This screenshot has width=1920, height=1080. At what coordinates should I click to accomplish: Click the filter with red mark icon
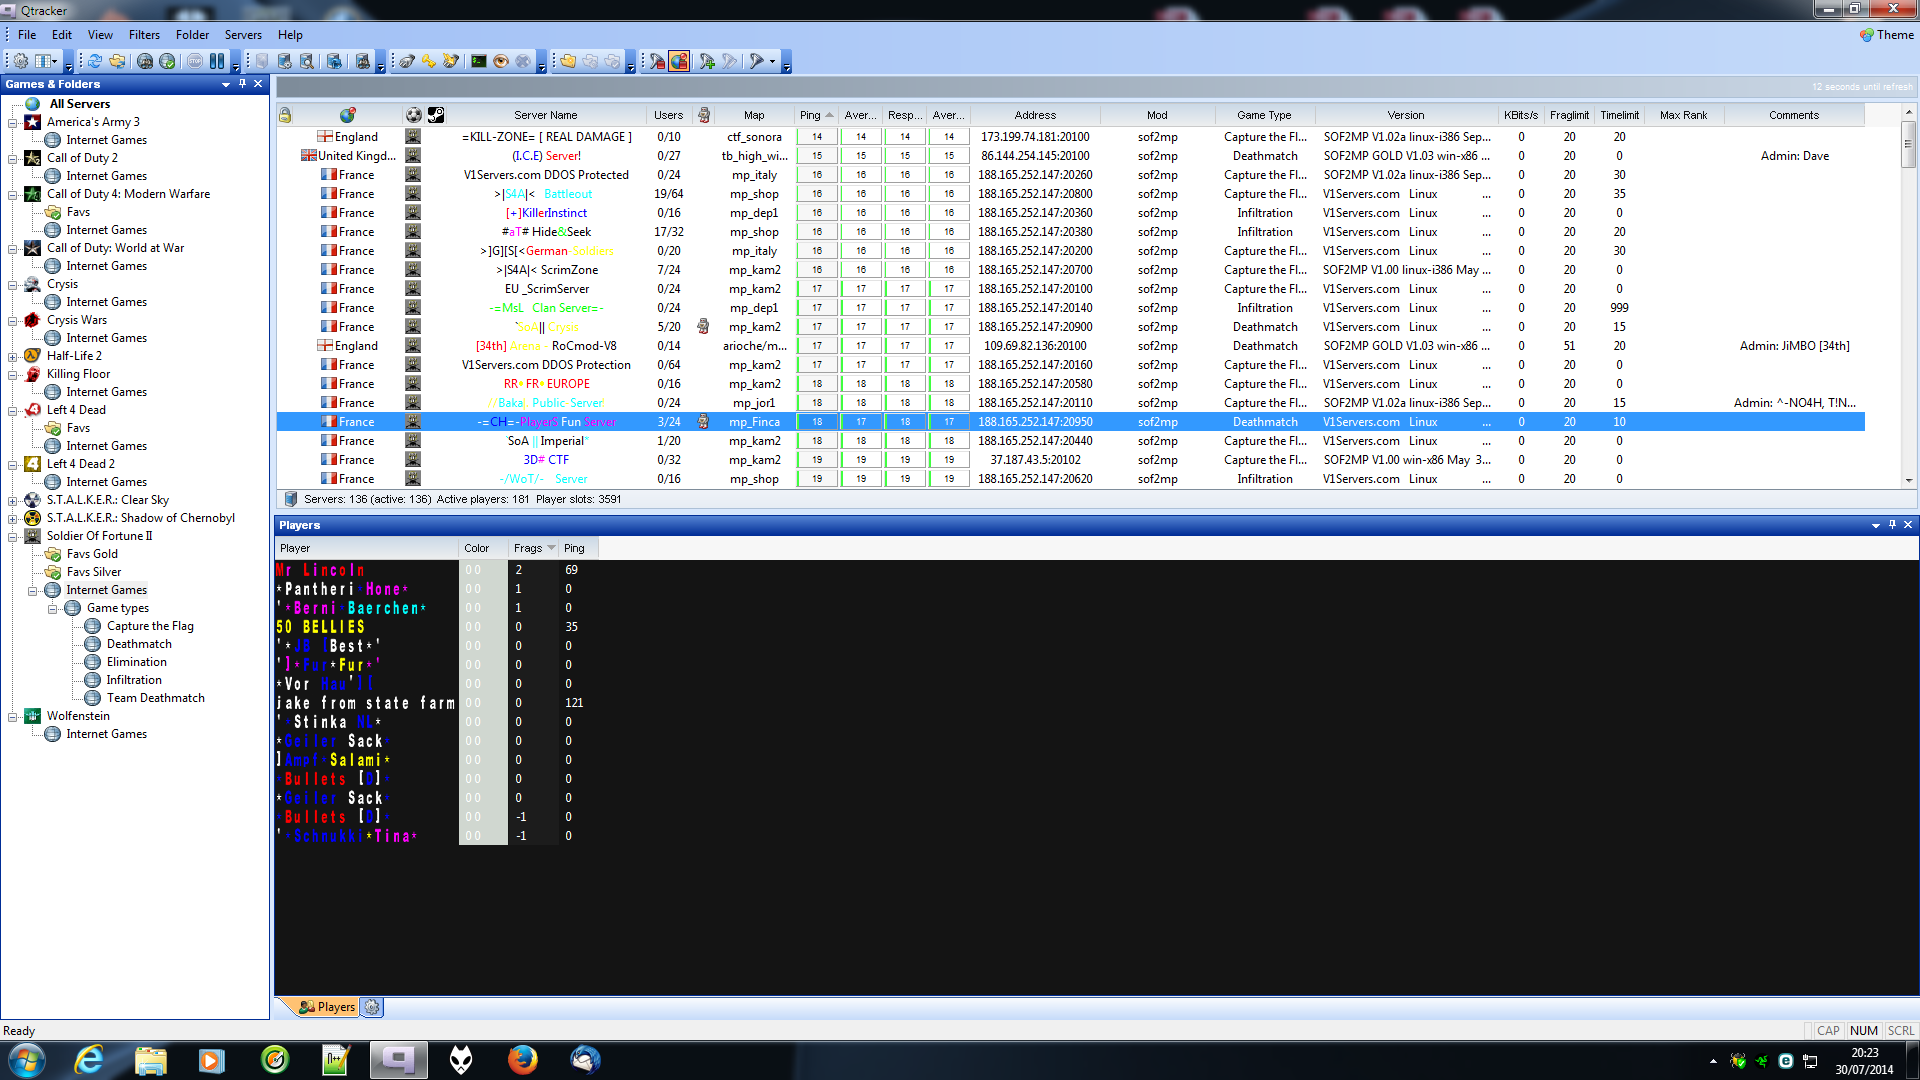tap(657, 62)
